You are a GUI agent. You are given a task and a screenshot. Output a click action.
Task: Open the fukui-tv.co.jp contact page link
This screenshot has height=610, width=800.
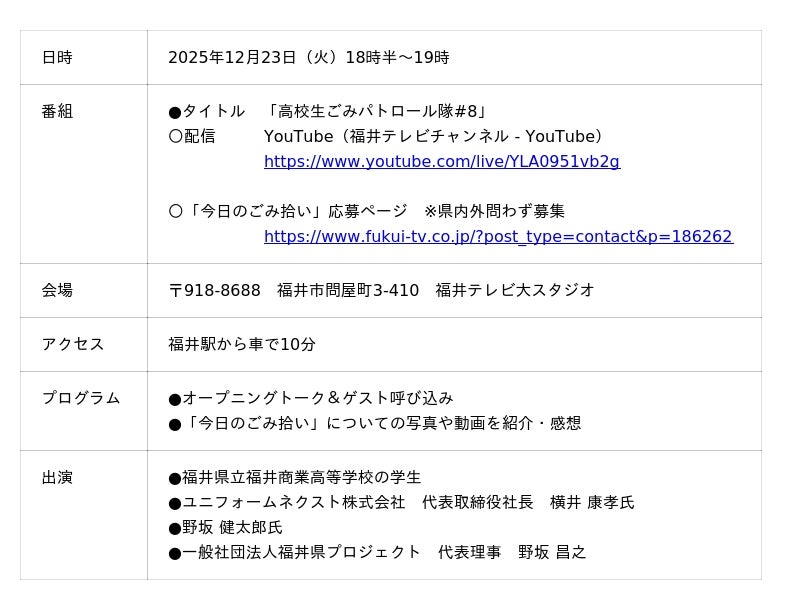point(498,237)
